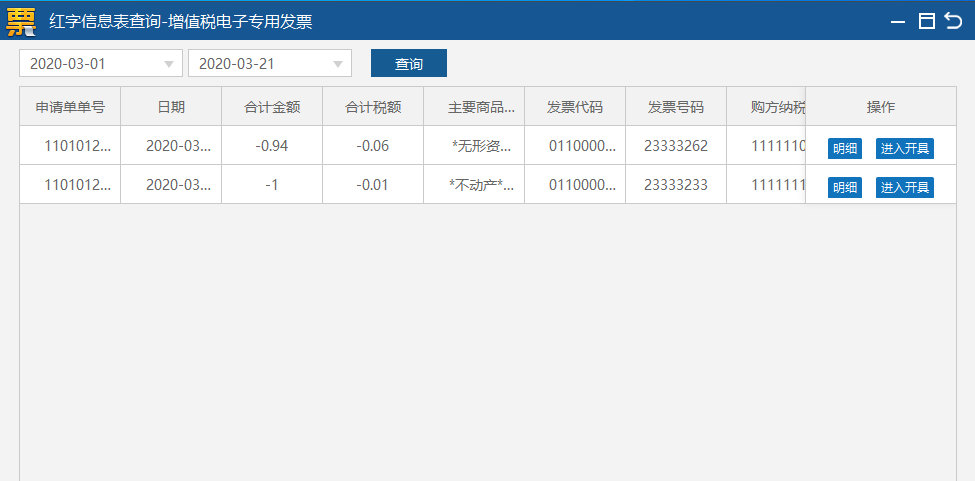Select the *不动产* goods cell
The height and width of the screenshot is (481, 975).
(x=474, y=185)
